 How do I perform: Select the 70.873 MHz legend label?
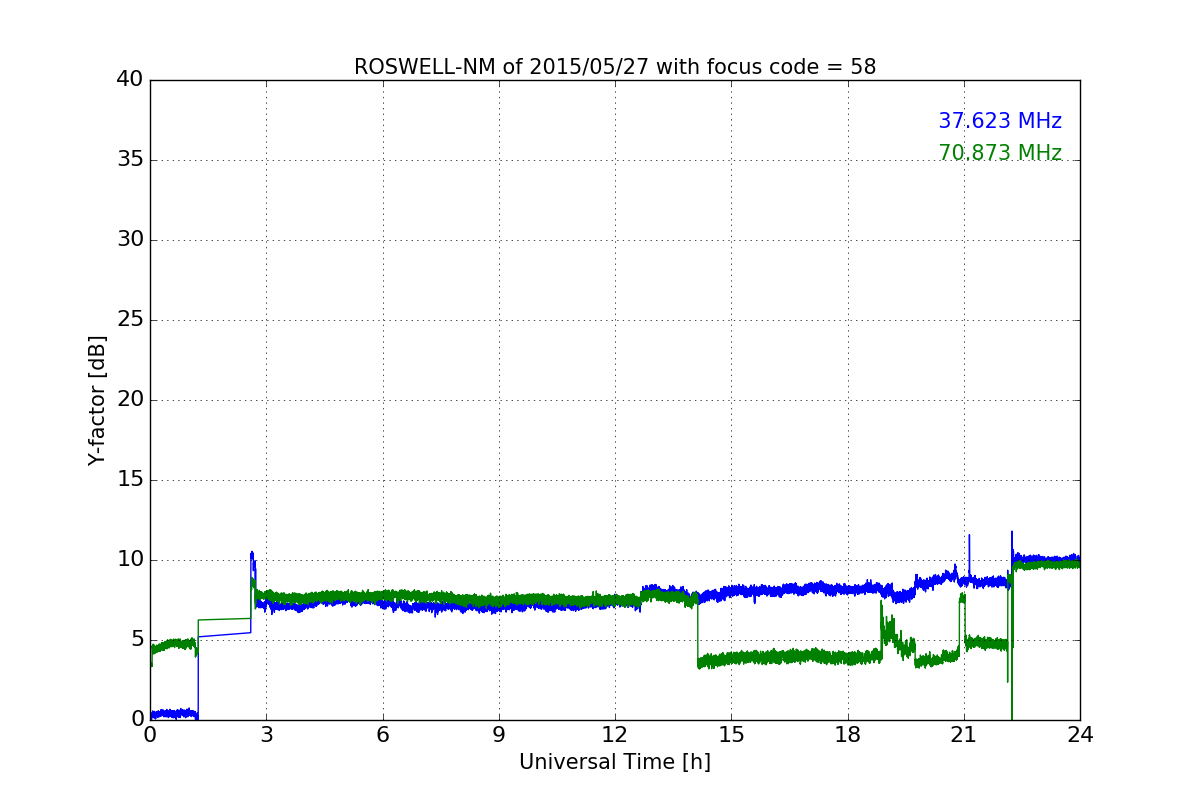pyautogui.click(x=1000, y=153)
